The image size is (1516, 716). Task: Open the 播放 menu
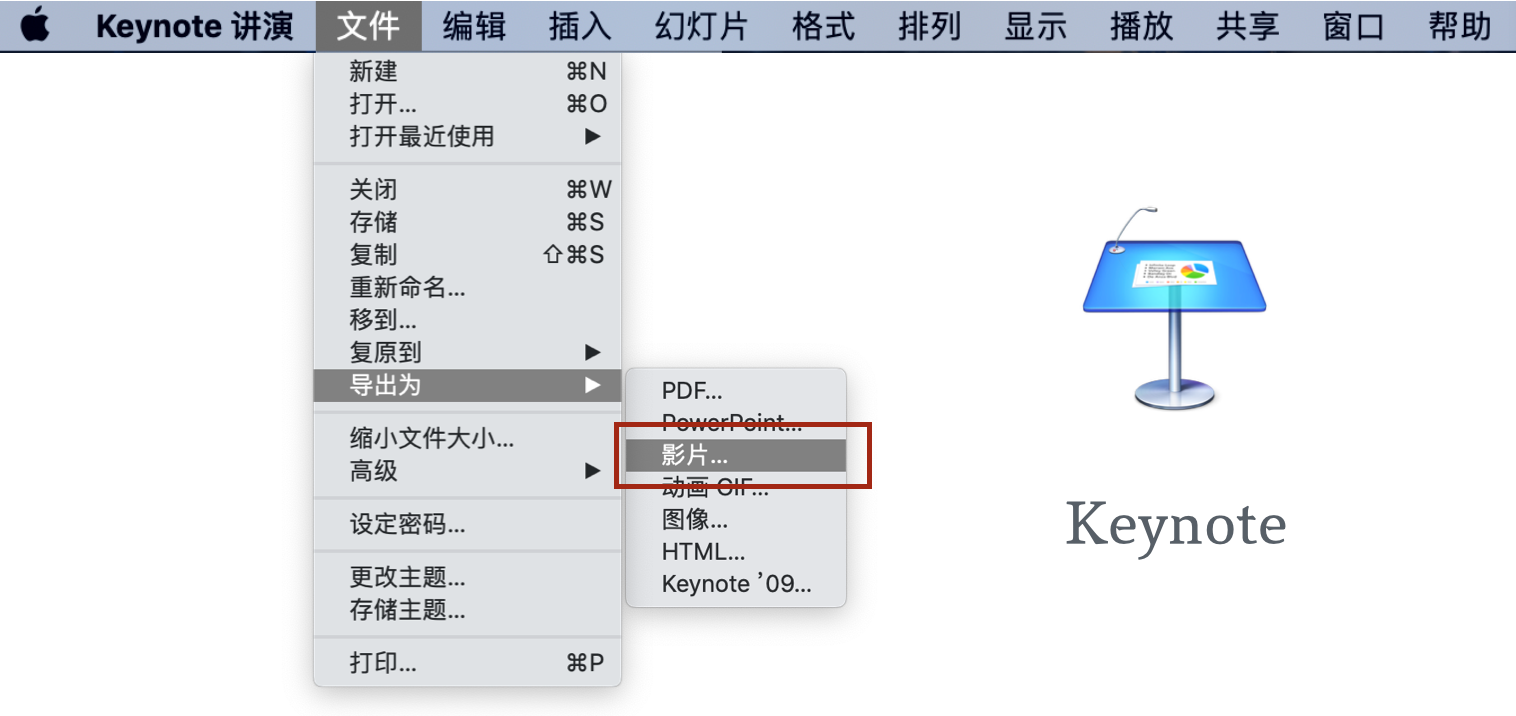coord(1141,26)
